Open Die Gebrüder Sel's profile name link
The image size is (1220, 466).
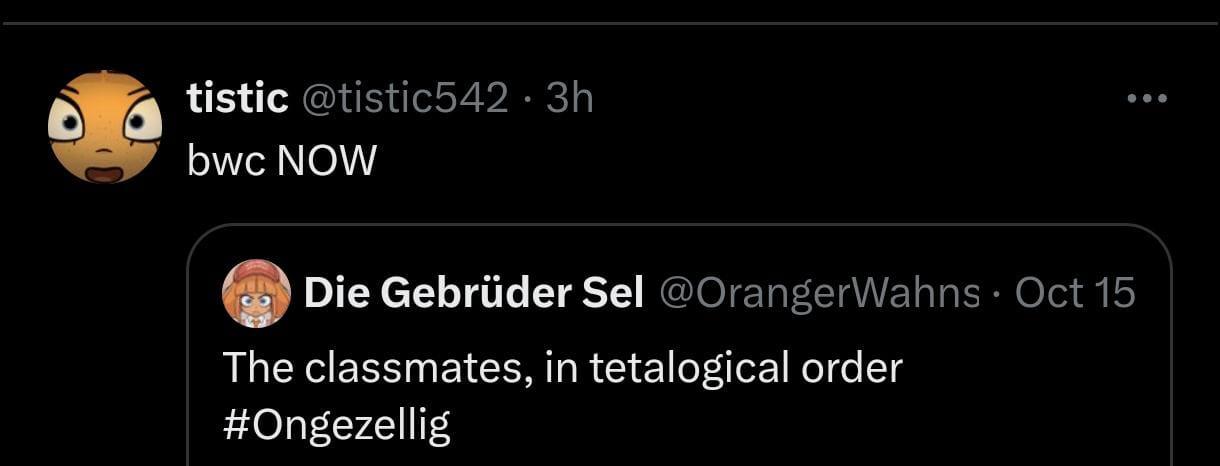click(x=473, y=293)
